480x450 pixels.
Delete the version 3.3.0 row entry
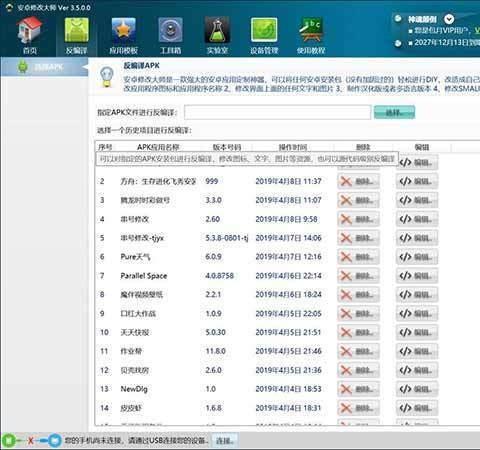[358, 200]
